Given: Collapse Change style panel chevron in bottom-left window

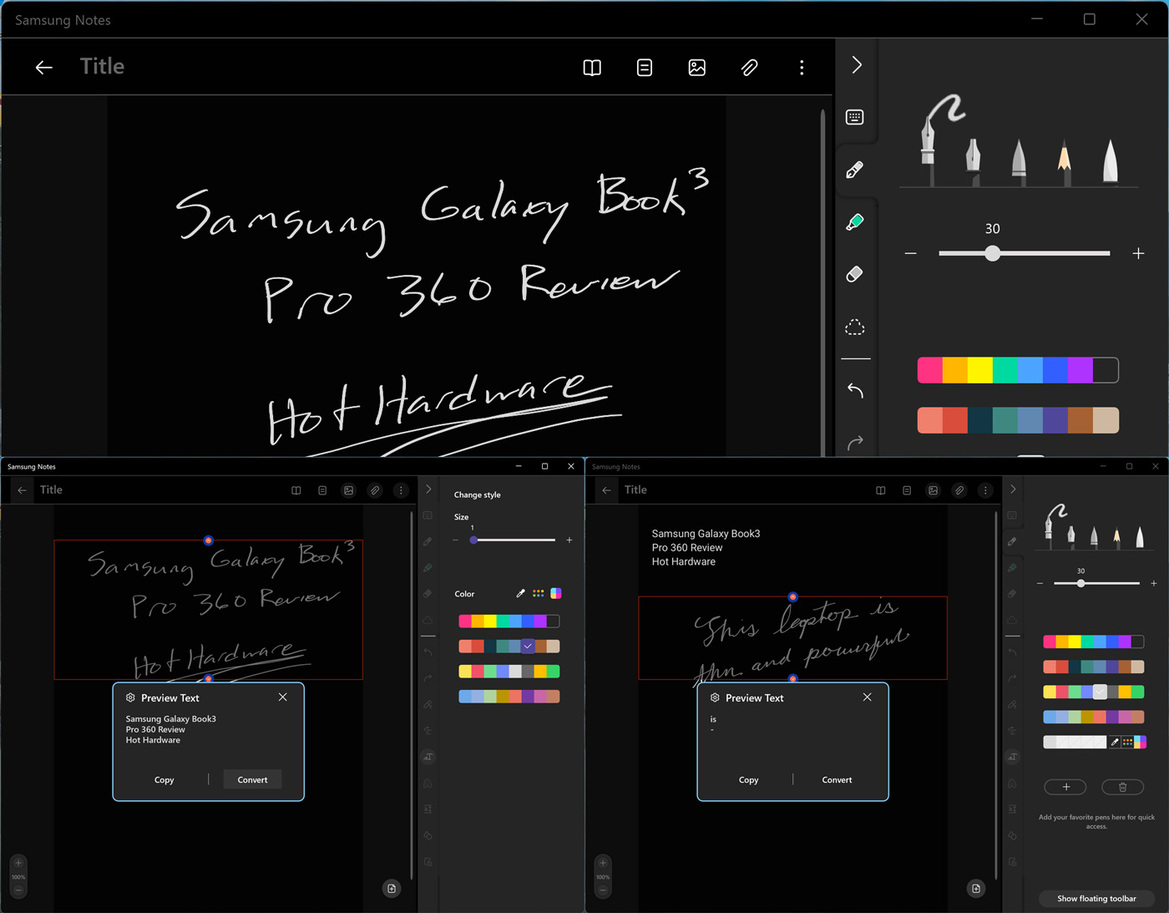Looking at the screenshot, I should [428, 490].
